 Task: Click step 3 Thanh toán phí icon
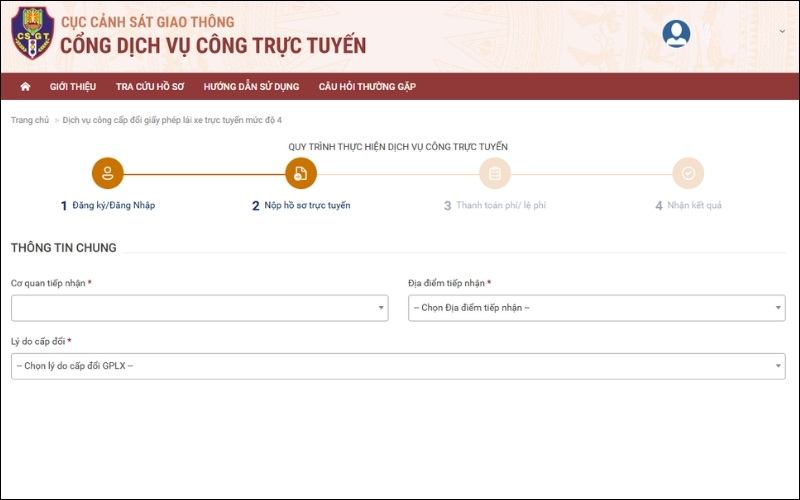pyautogui.click(x=494, y=174)
